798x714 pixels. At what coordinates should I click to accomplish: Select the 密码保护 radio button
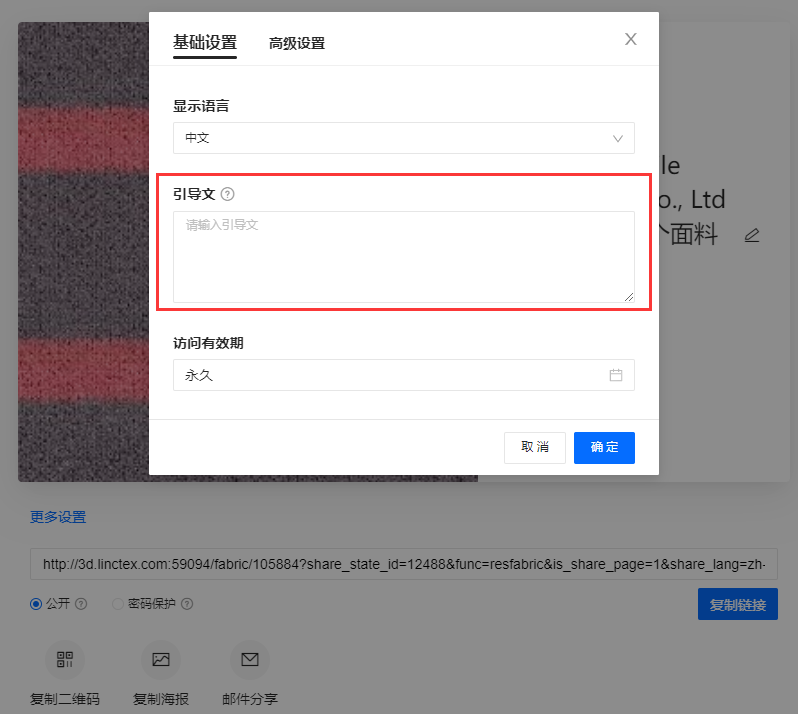(x=118, y=604)
